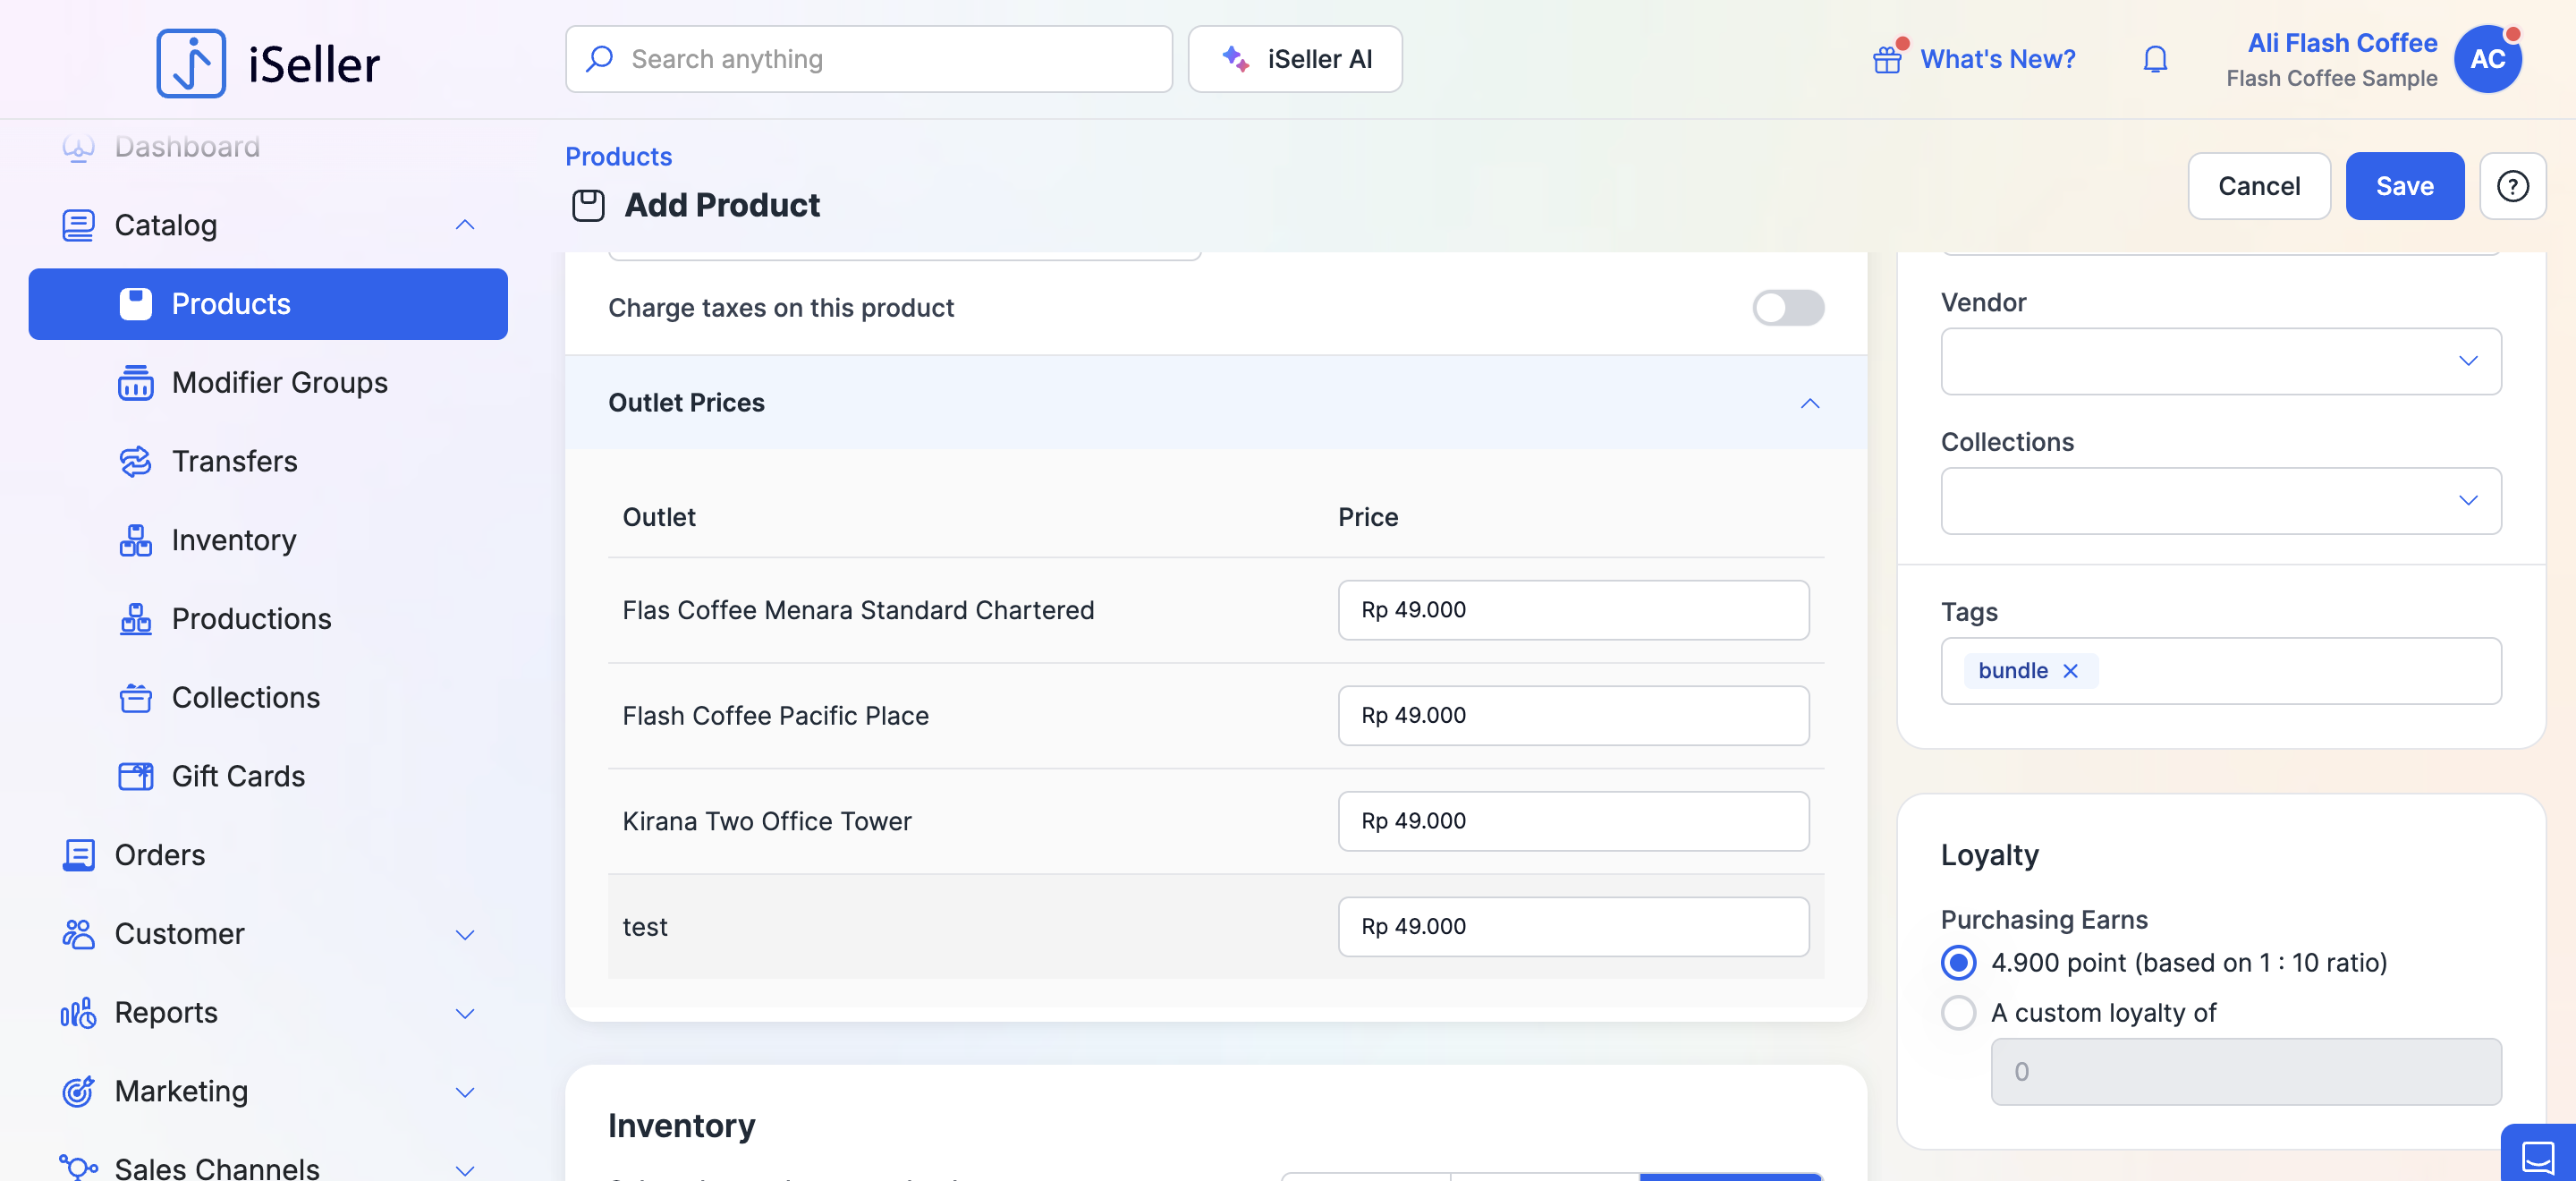
Task: Go to Dashboard
Action: click(187, 147)
